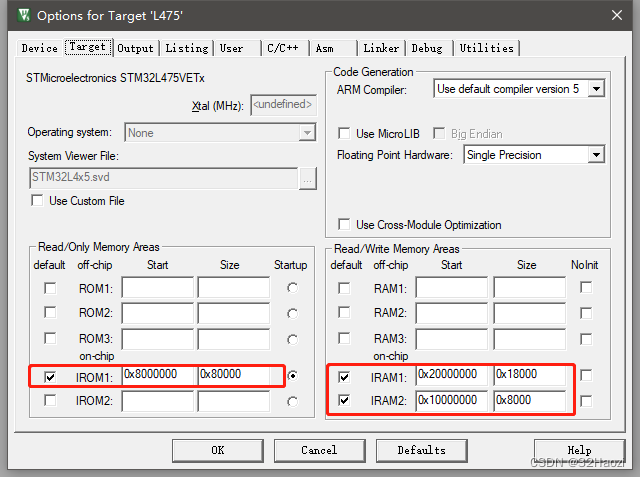The width and height of the screenshot is (640, 477).
Task: Open the Help button
Action: pos(580,450)
